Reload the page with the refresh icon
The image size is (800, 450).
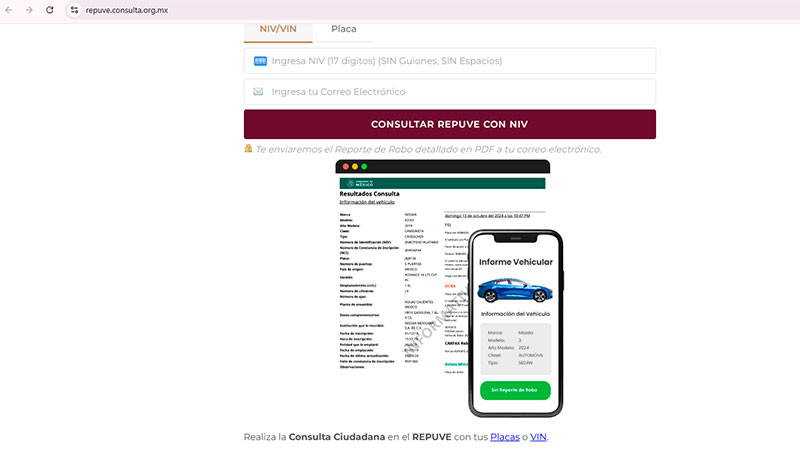pos(49,9)
